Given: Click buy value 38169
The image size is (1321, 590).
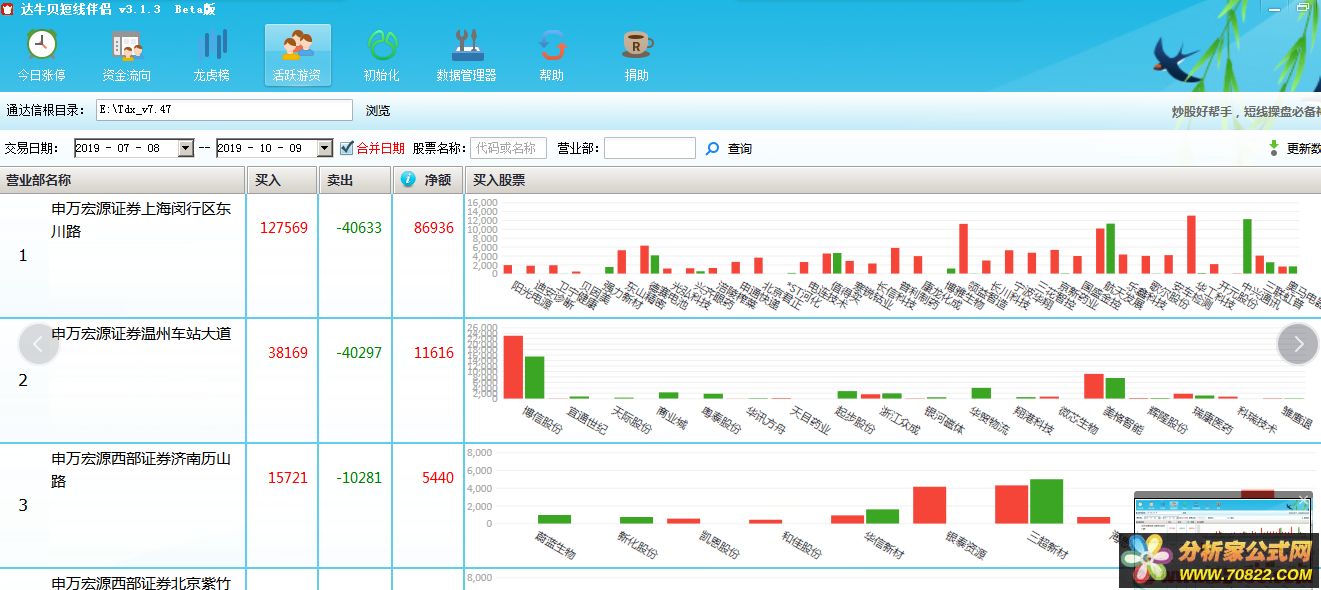Looking at the screenshot, I should click(288, 353).
